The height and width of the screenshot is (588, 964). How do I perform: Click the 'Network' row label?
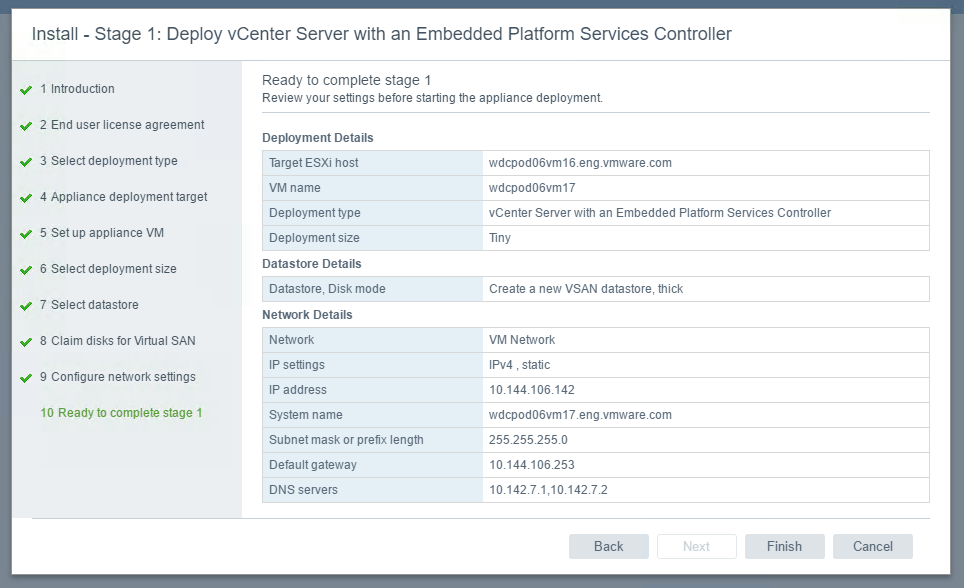(x=291, y=340)
